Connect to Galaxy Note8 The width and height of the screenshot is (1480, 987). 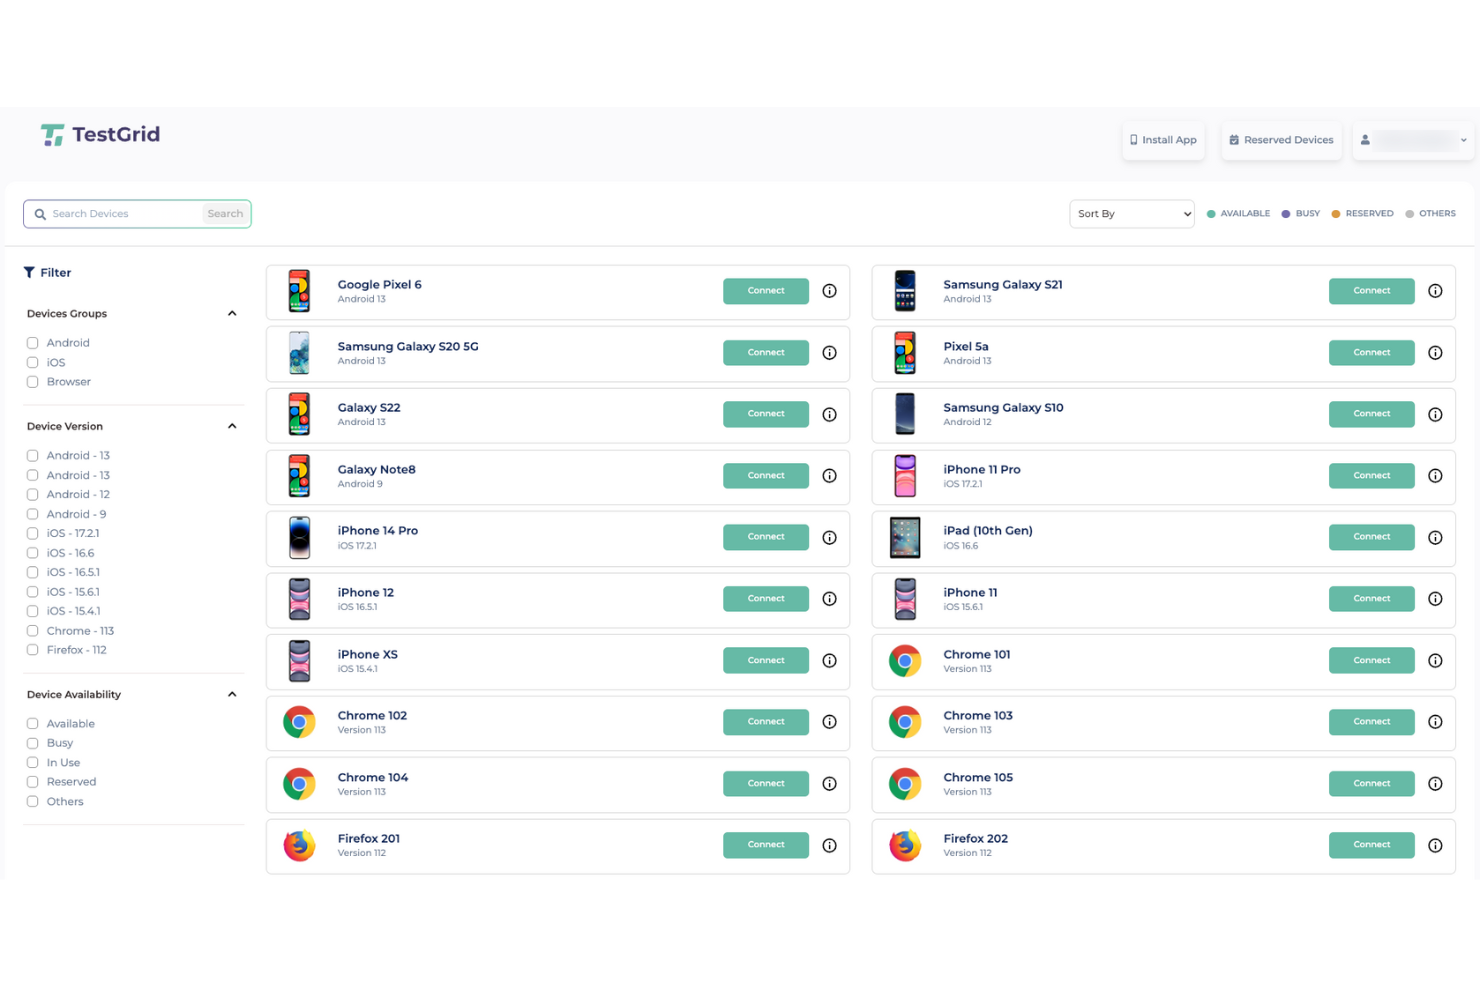[x=766, y=476]
